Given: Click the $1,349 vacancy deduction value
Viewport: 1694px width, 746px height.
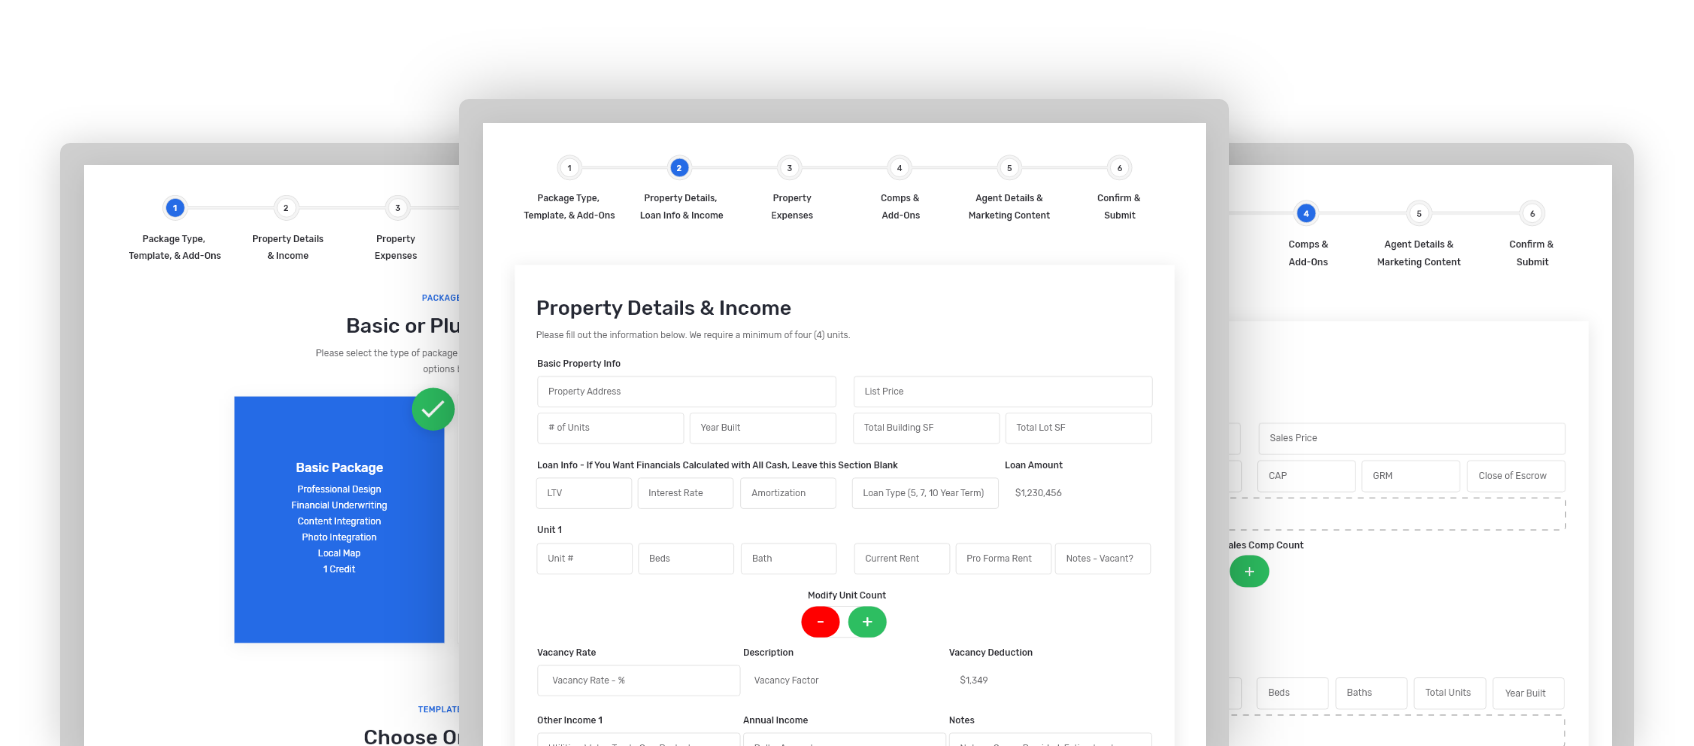Looking at the screenshot, I should pyautogui.click(x=973, y=680).
